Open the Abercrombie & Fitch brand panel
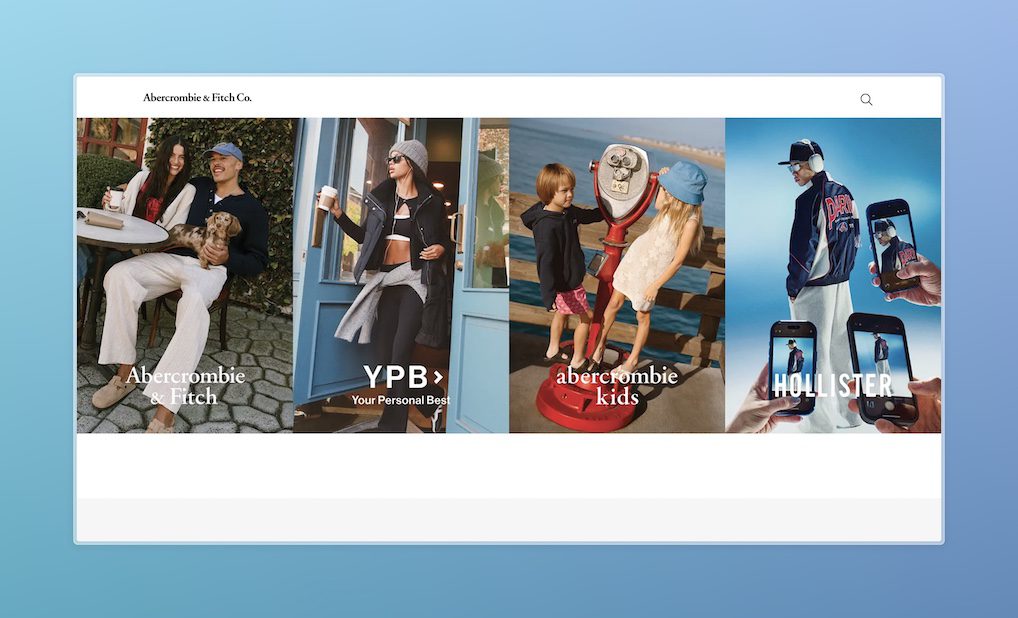This screenshot has width=1018, height=618. (x=185, y=275)
